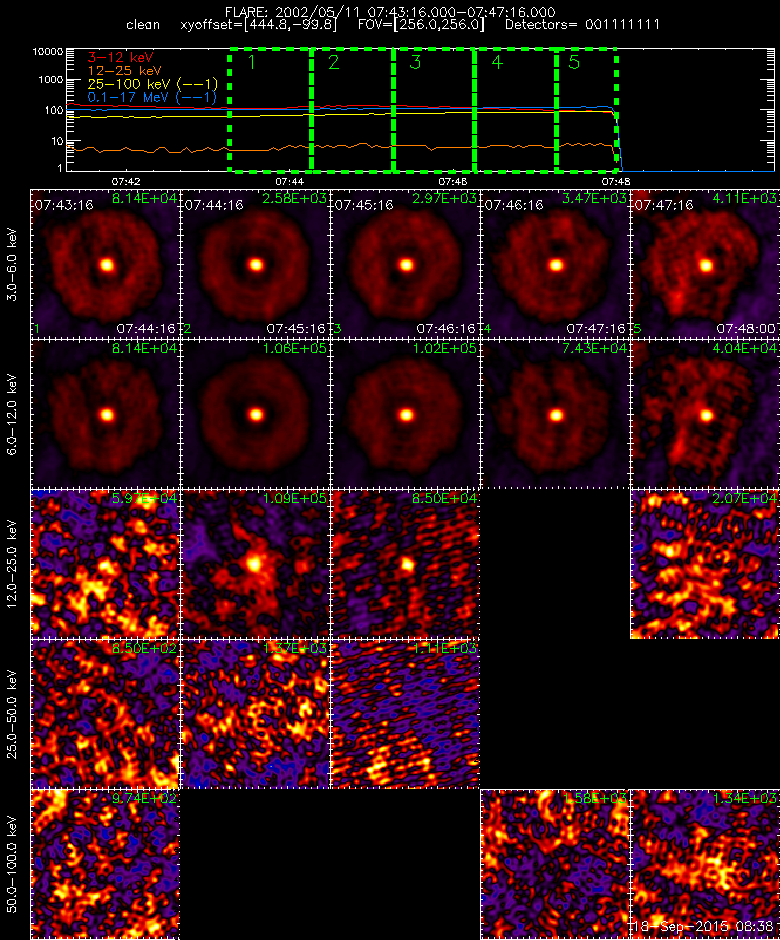The height and width of the screenshot is (940, 780).
Task: Pick the 12.0-25.0 keV image labeled 5.97E+04
Action: [x=105, y=564]
